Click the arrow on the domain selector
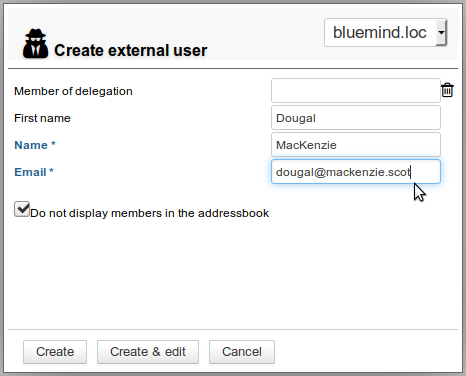The height and width of the screenshot is (376, 466). pyautogui.click(x=441, y=32)
